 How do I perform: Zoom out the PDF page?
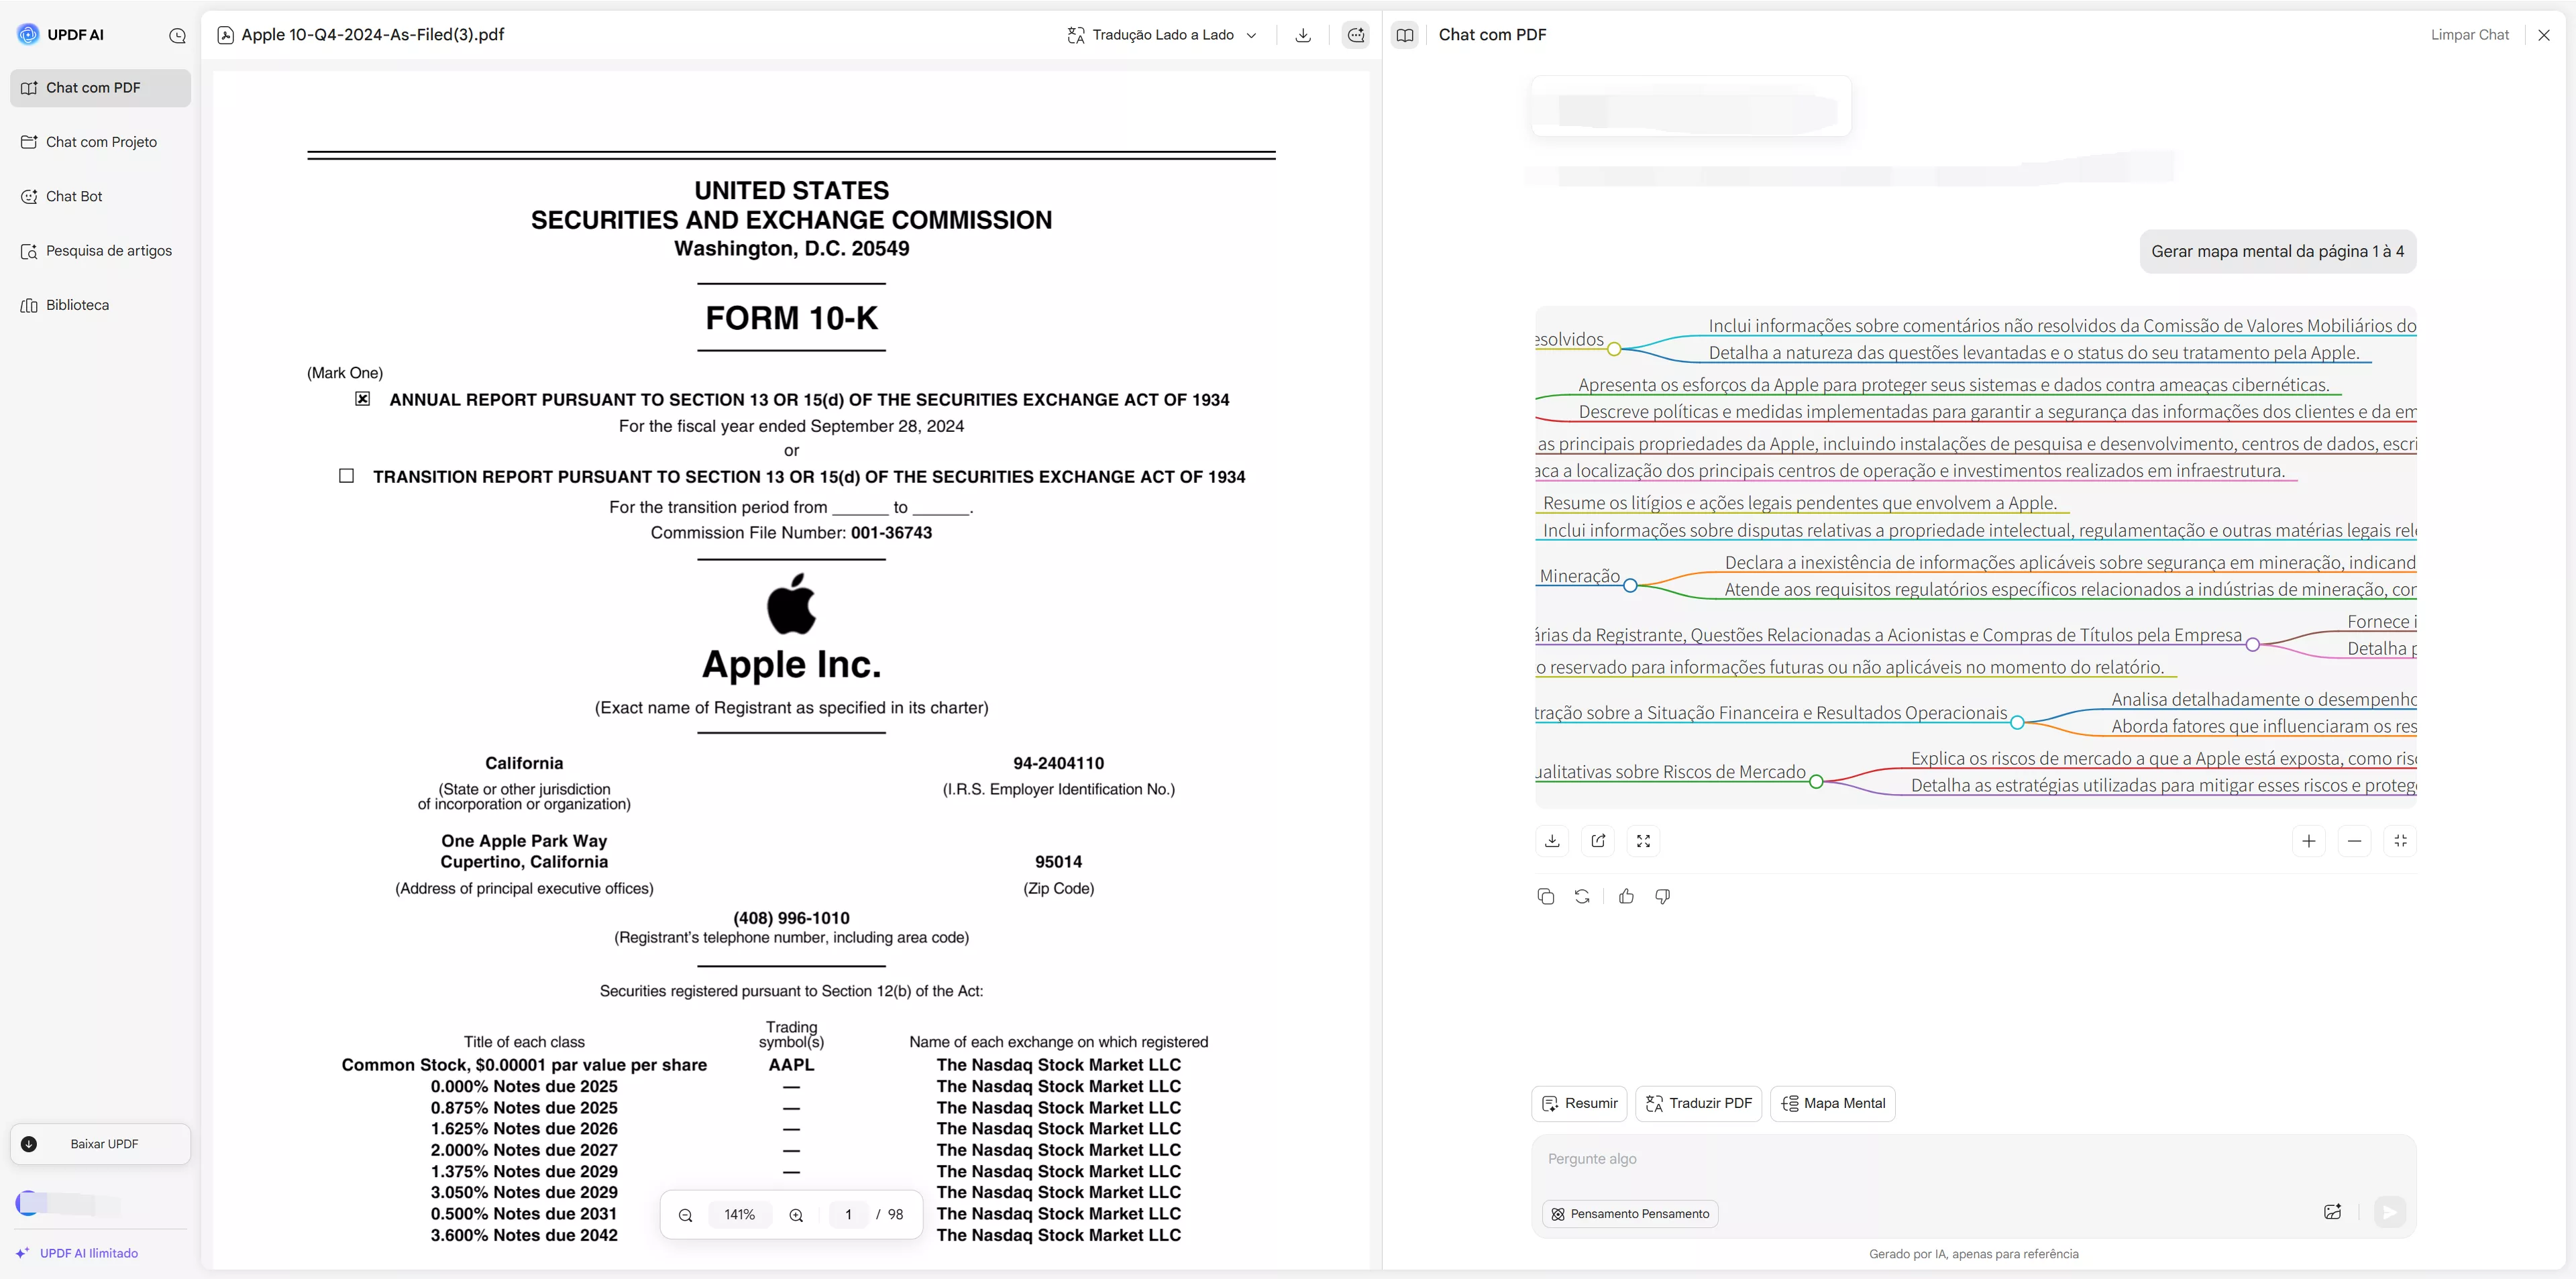tap(685, 1215)
